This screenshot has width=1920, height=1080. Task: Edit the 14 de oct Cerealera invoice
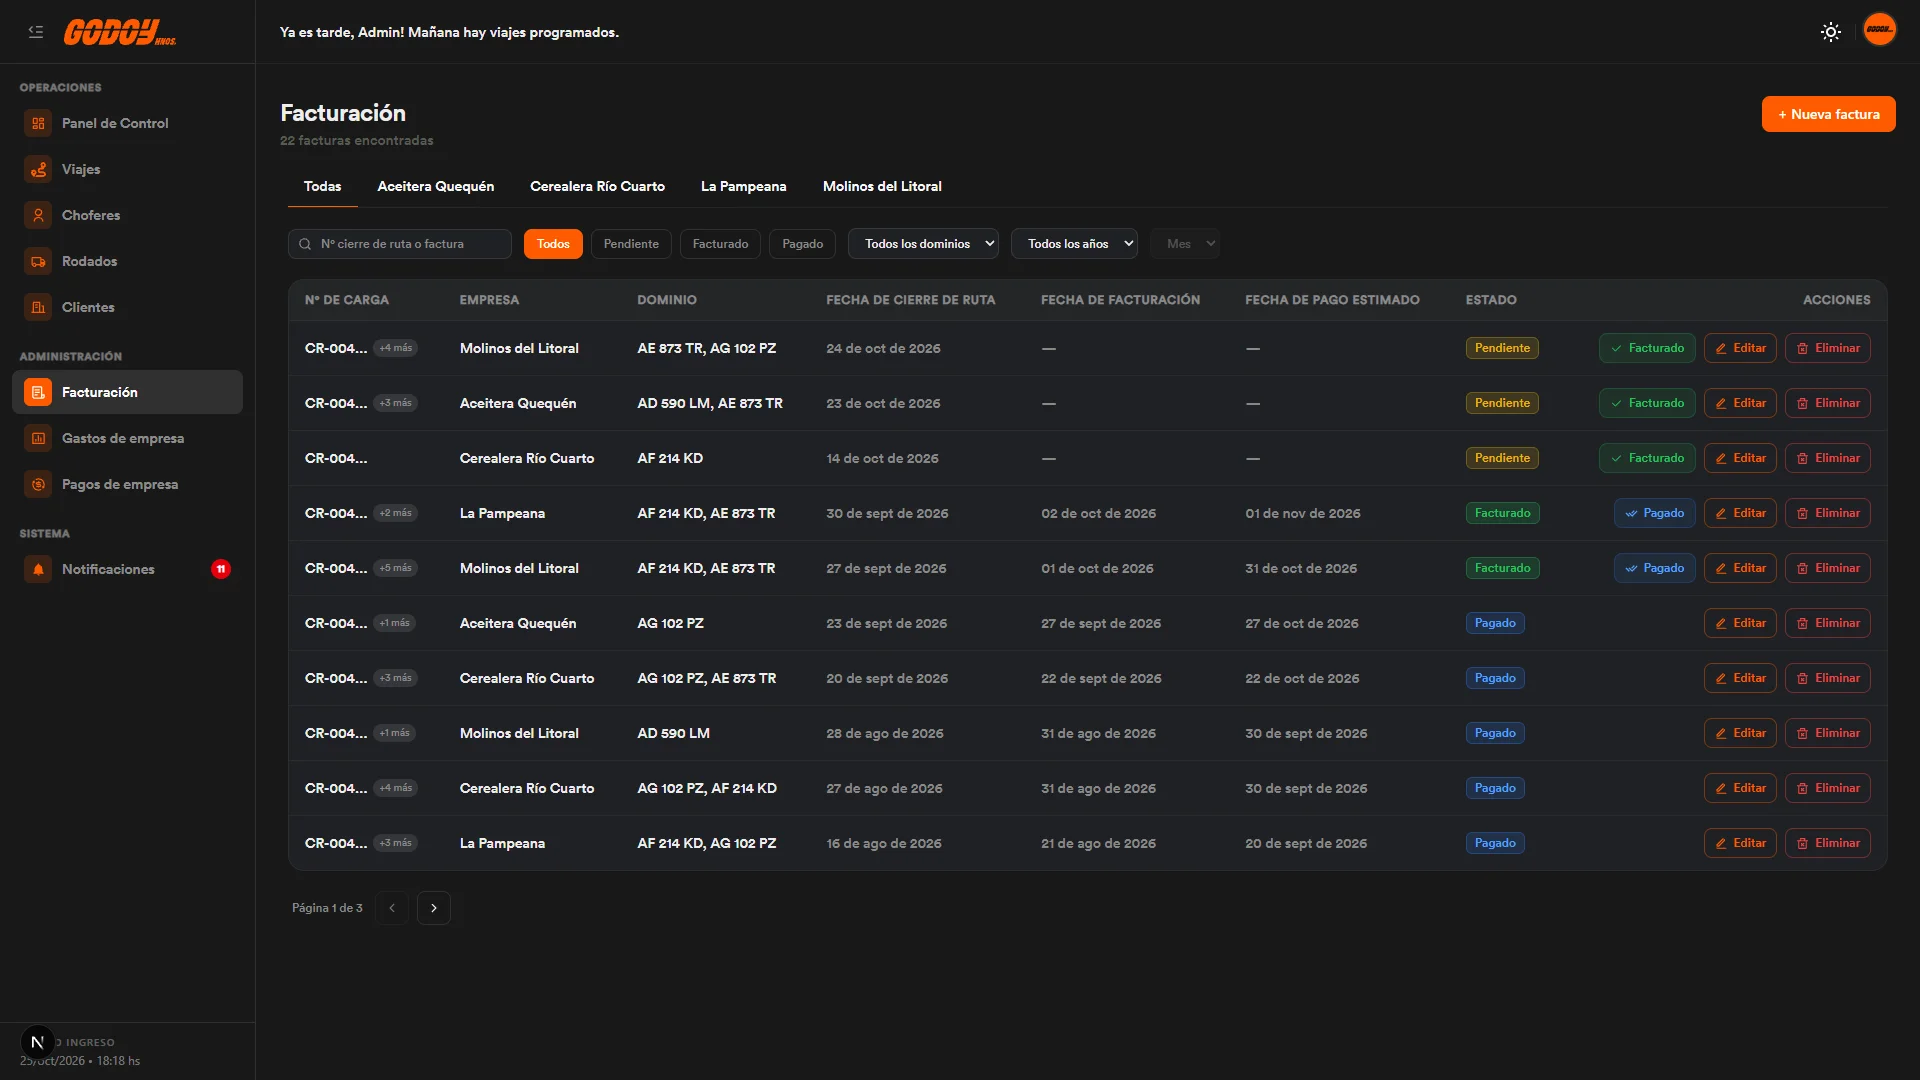1740,458
